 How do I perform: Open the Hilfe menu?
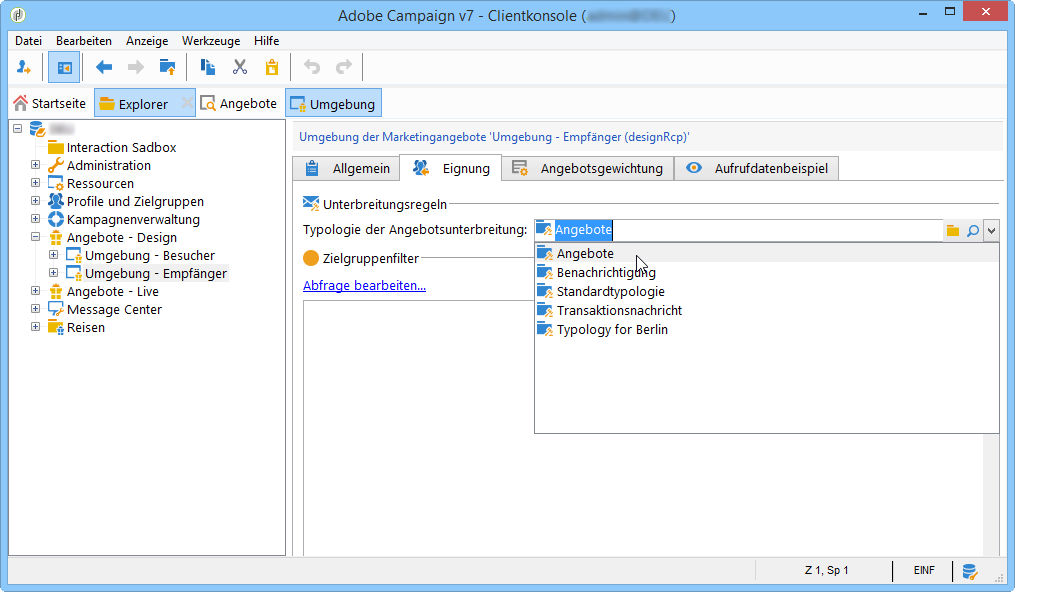[x=266, y=41]
